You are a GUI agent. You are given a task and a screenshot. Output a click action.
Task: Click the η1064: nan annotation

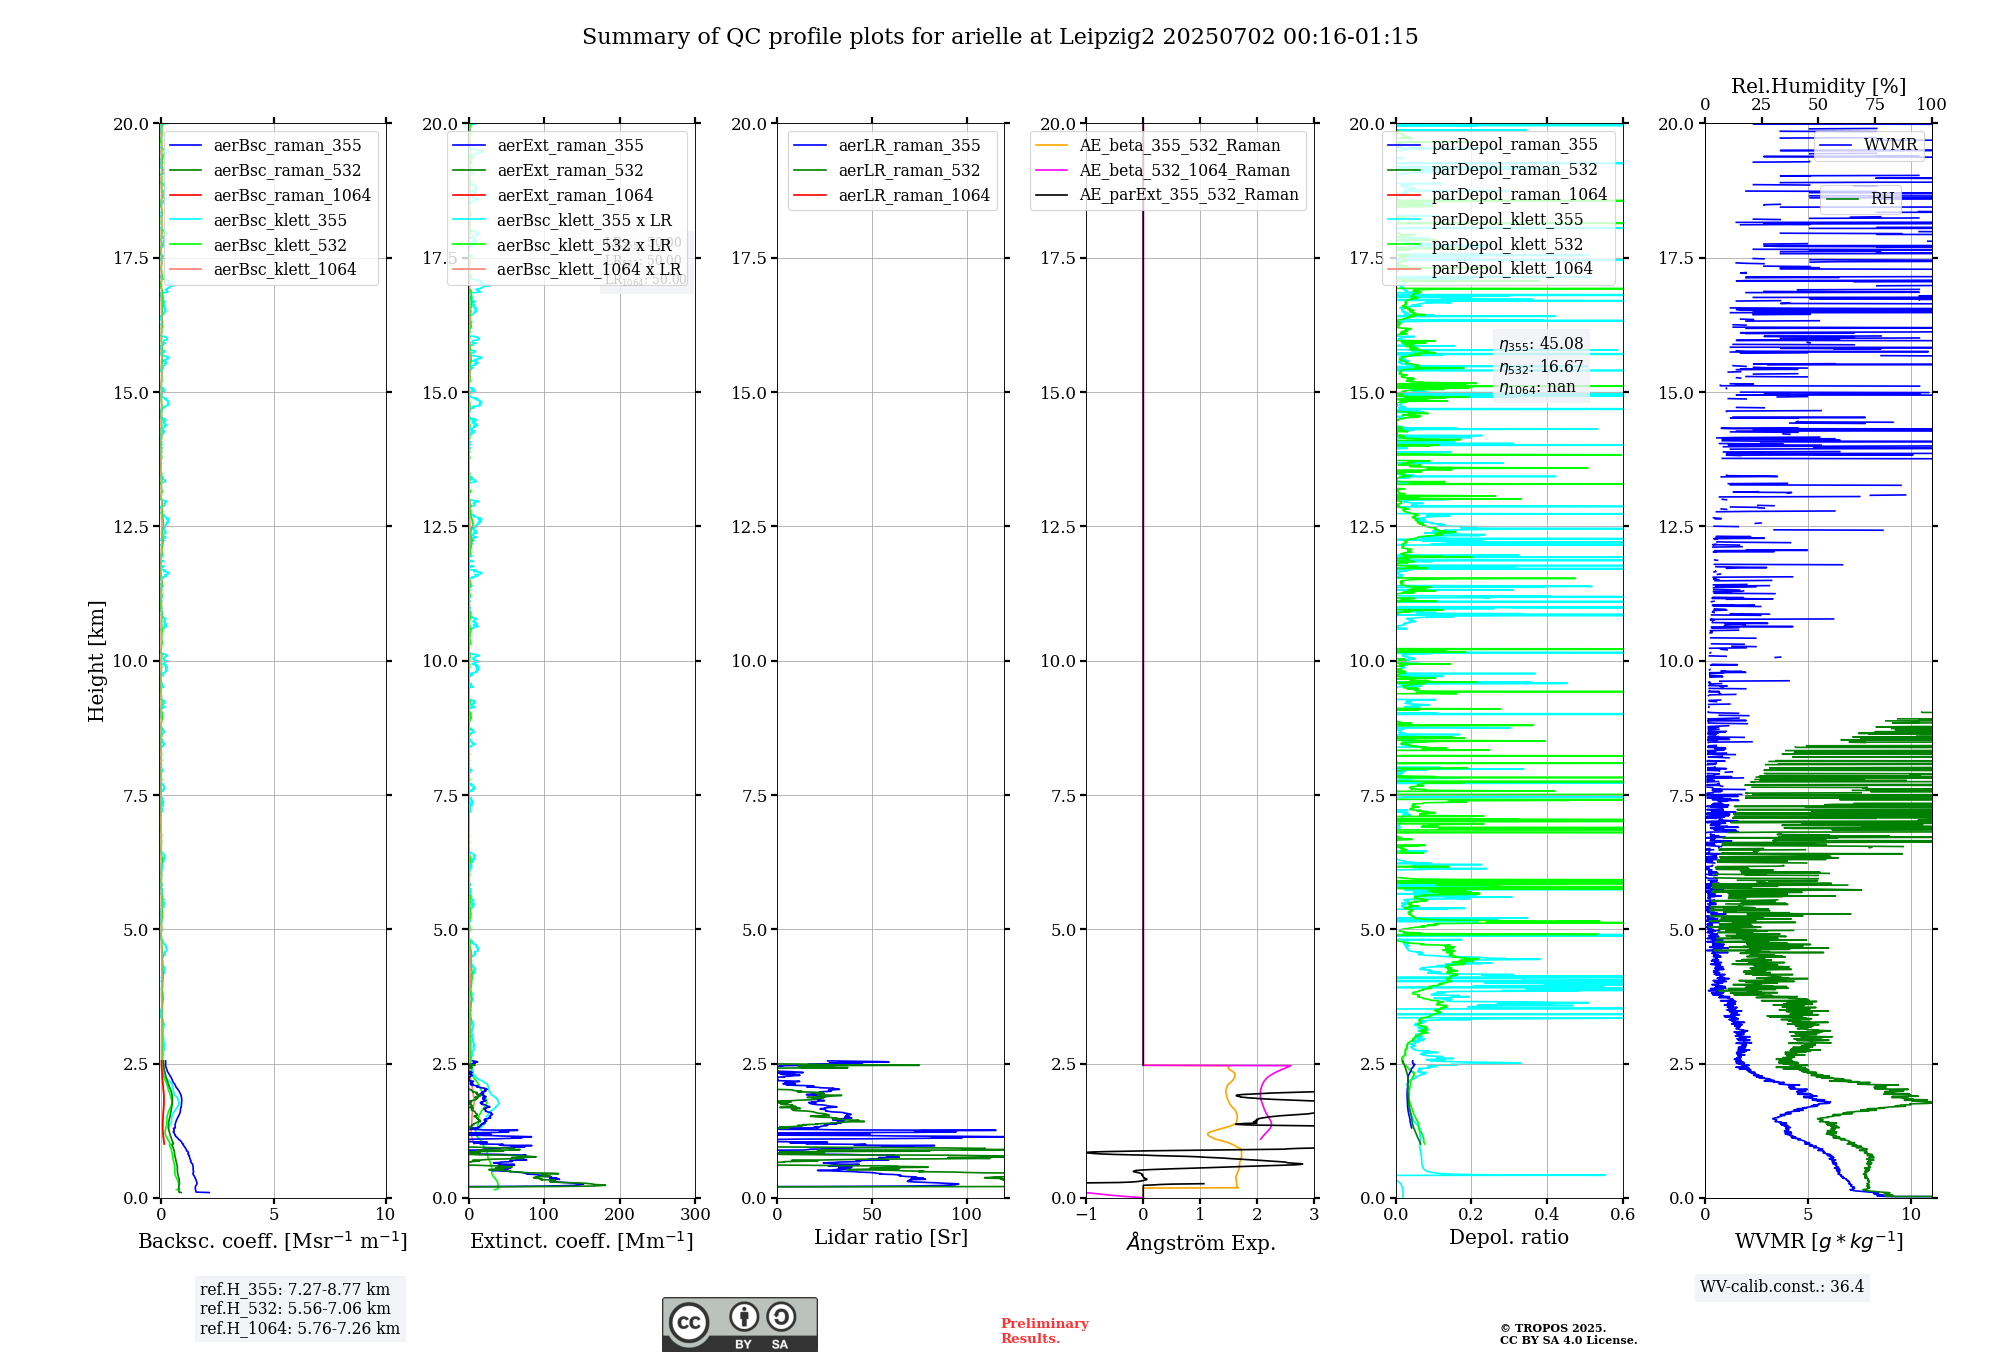pyautogui.click(x=1537, y=388)
